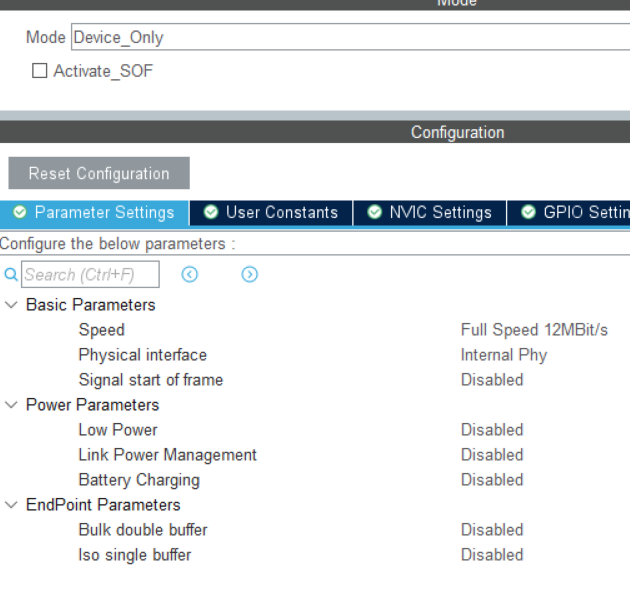Enable the Activate_SOF checkbox
630x591 pixels.
pos(39,71)
